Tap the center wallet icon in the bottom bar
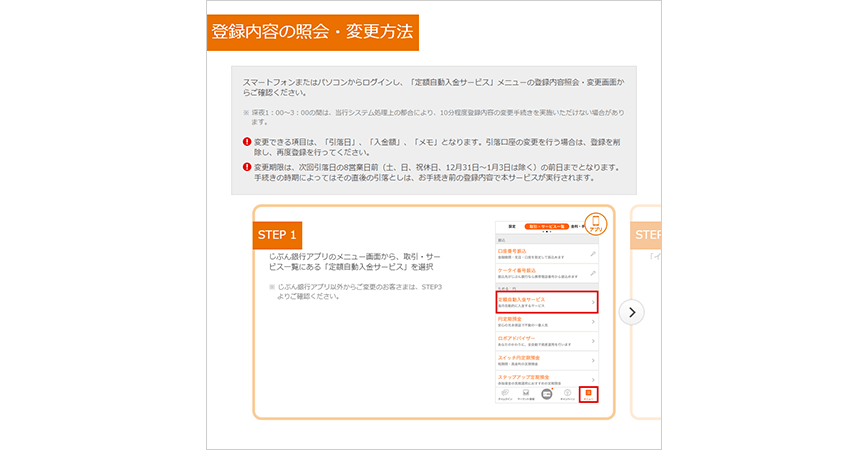The image size is (868, 450). tap(547, 394)
